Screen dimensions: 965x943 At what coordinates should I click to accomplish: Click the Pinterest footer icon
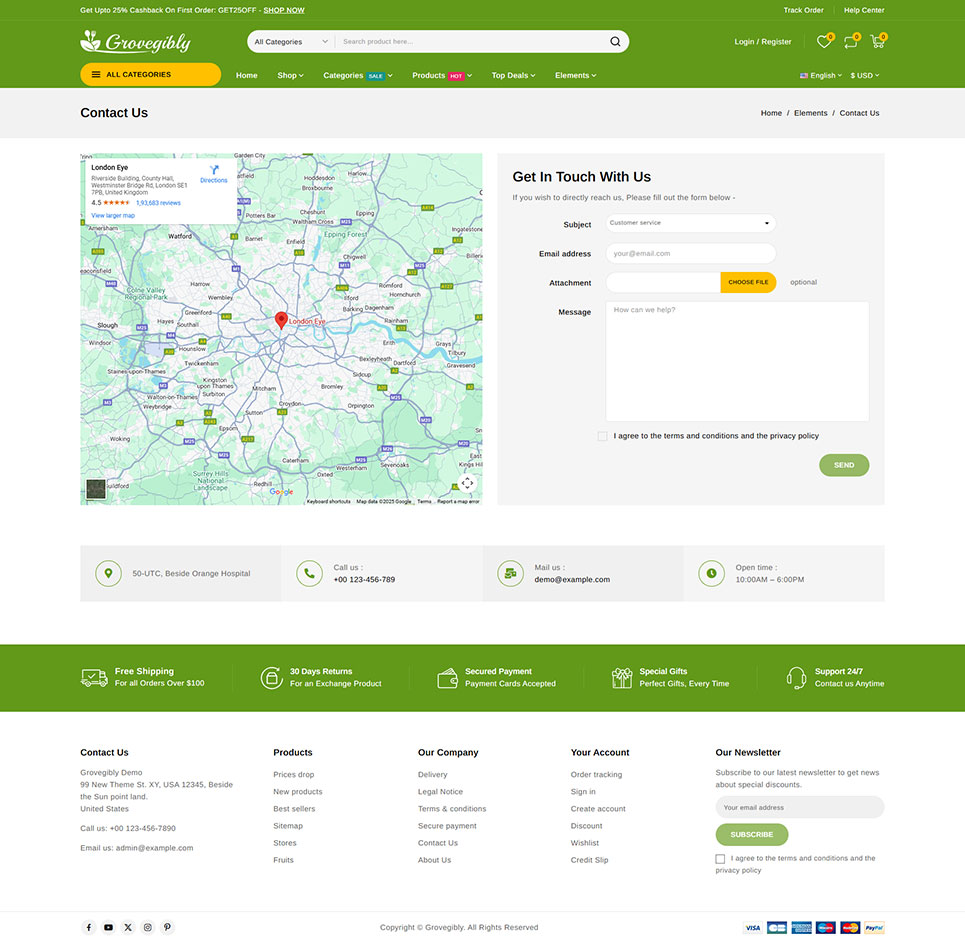click(167, 927)
